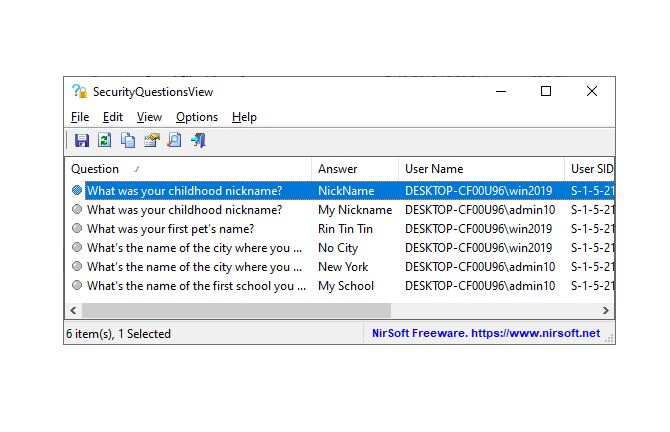Open the View menu
This screenshot has width=670, height=432.
(x=149, y=117)
